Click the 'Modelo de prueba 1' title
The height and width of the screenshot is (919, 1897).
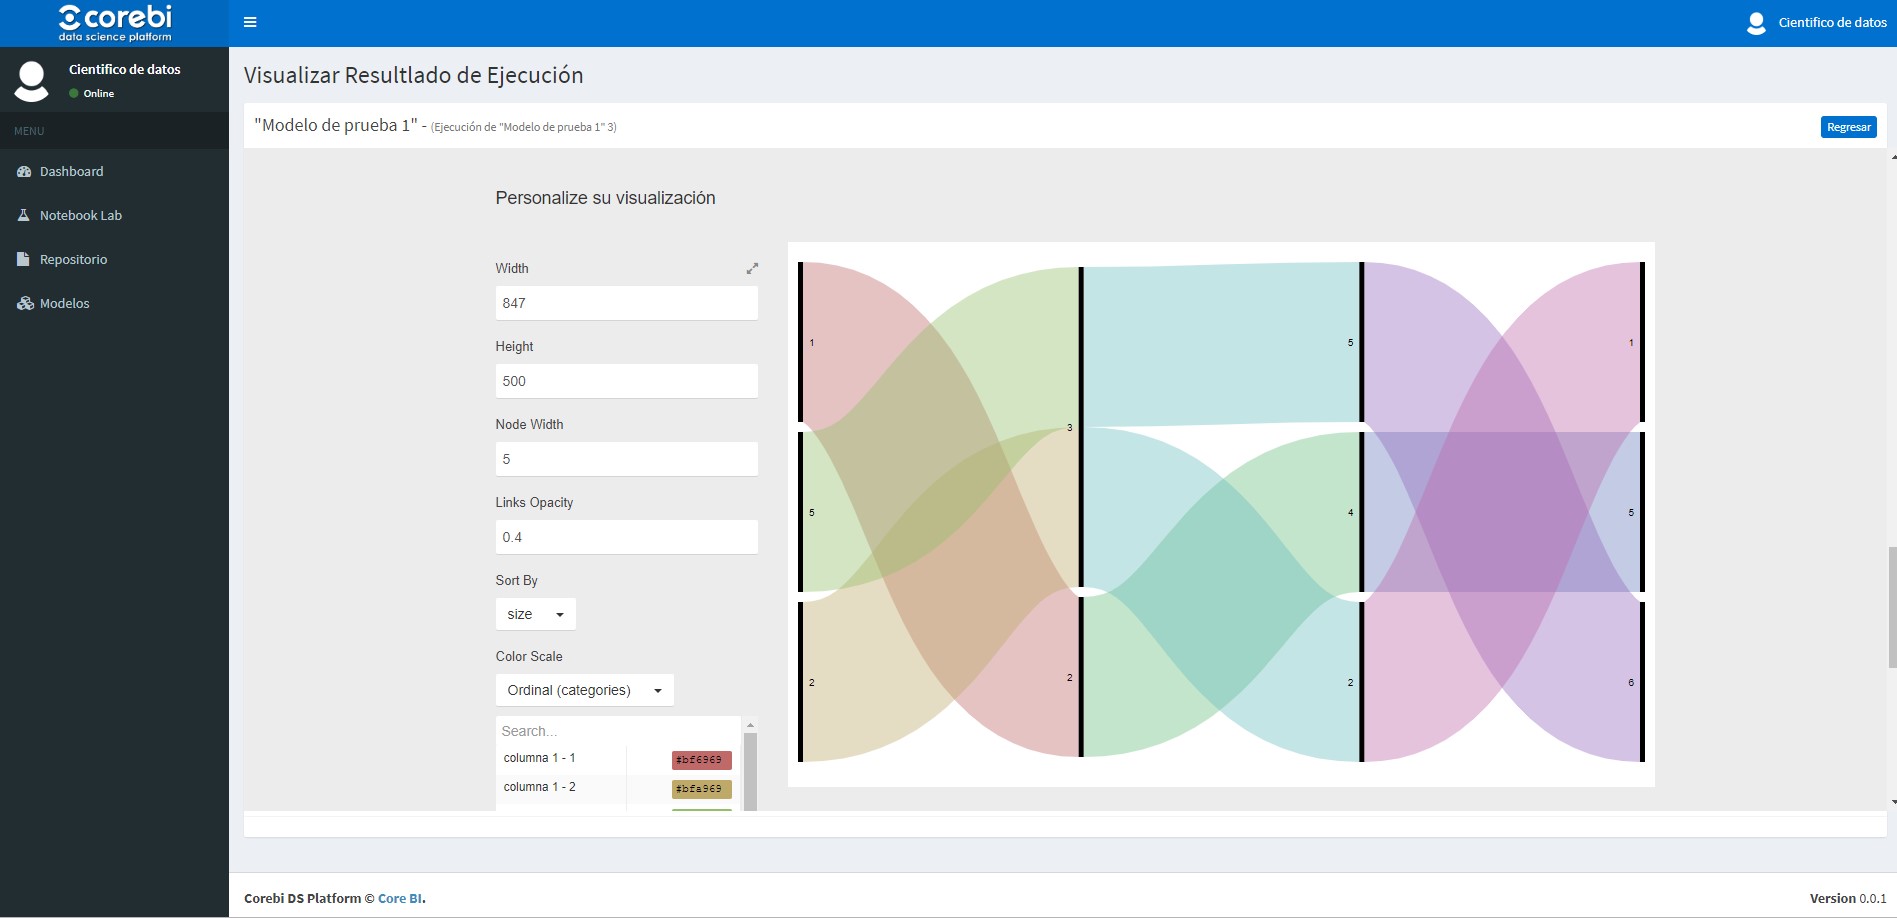[335, 125]
